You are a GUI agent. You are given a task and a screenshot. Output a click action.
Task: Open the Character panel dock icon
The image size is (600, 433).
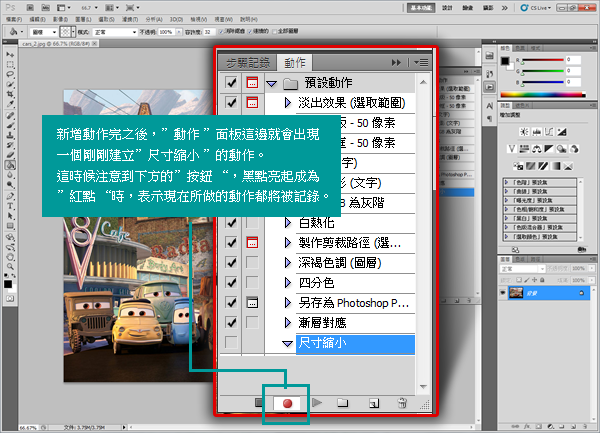tap(489, 106)
